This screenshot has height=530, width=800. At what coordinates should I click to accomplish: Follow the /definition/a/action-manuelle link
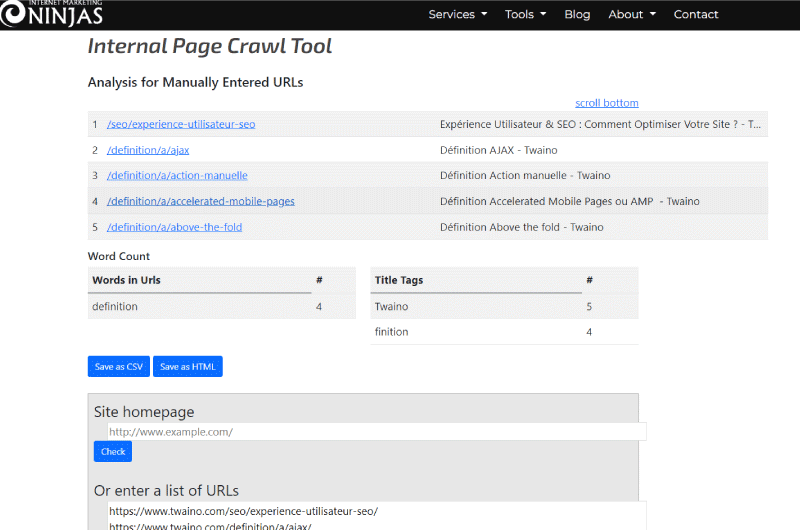coord(177,175)
